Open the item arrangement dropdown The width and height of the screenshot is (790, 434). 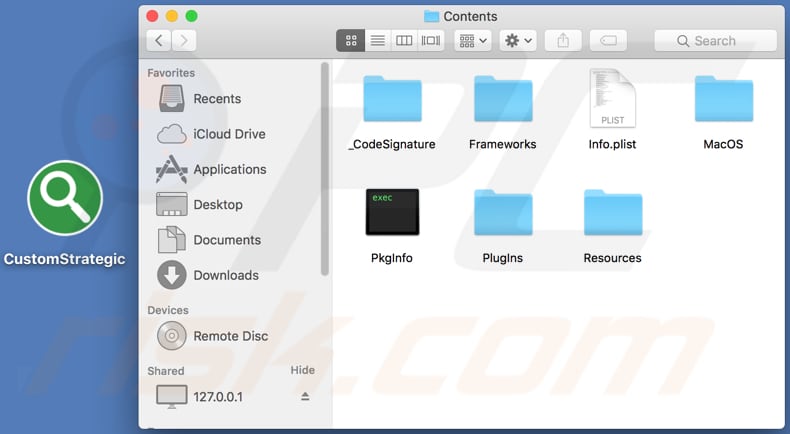473,40
